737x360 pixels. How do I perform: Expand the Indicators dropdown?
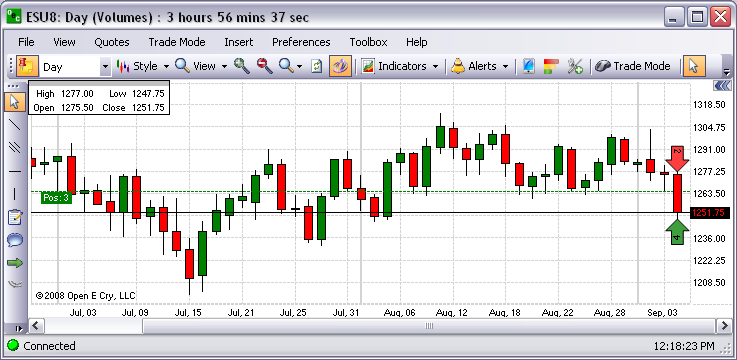pos(401,66)
